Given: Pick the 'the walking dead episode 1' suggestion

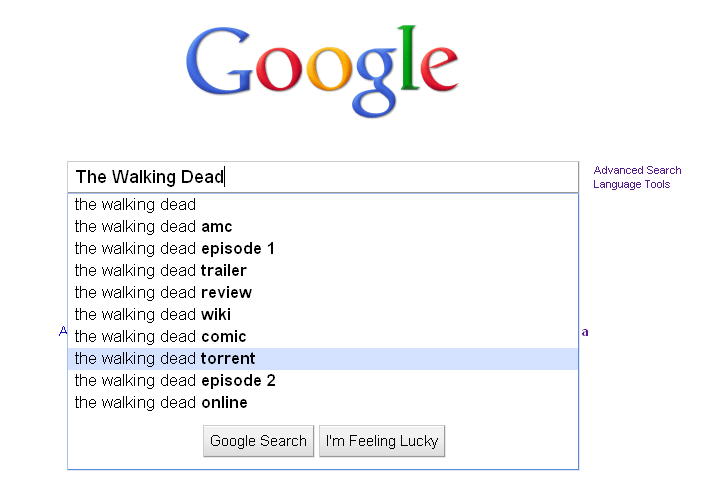Looking at the screenshot, I should click(x=323, y=249).
